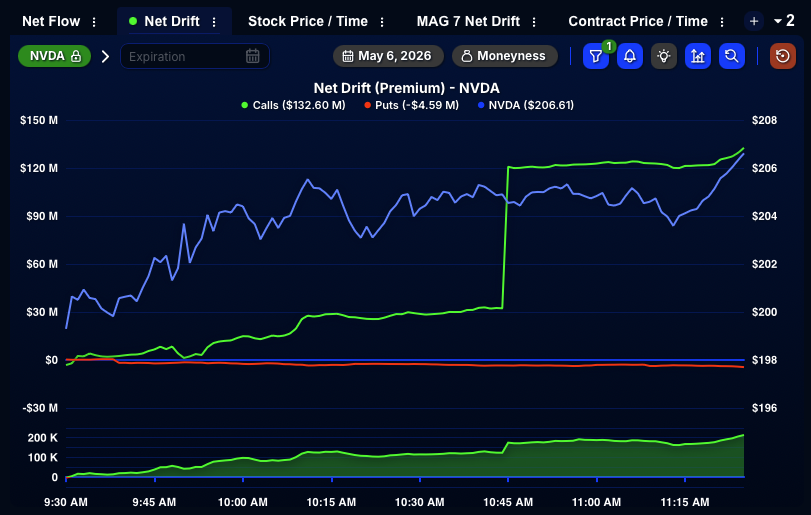This screenshot has height=515, width=811.
Task: Click the red reset refresh icon
Action: click(x=783, y=56)
